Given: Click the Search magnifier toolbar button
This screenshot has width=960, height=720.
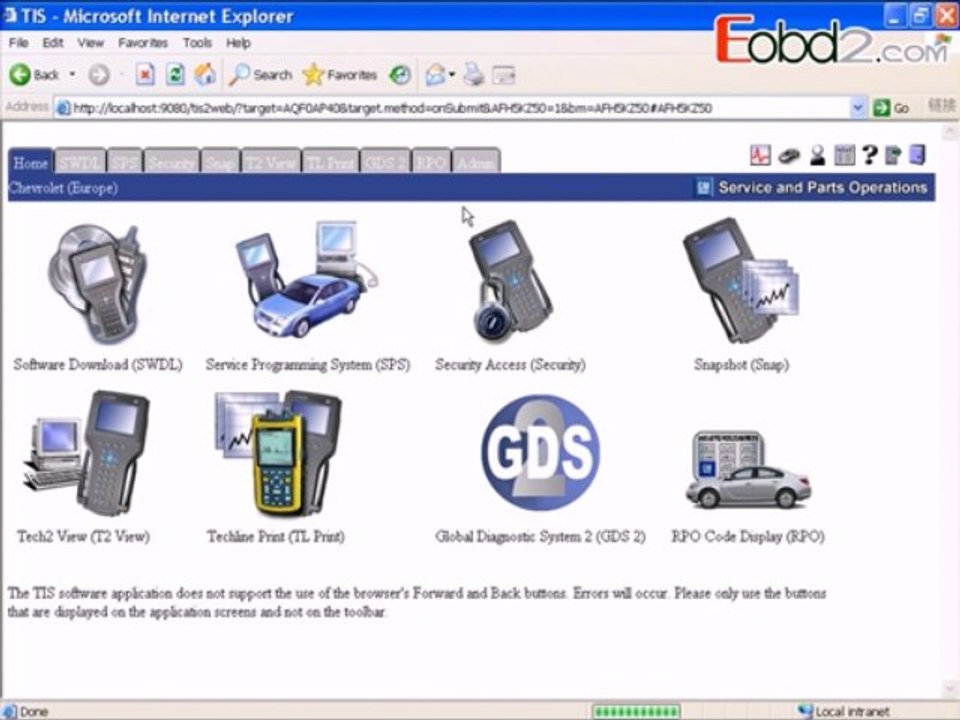Looking at the screenshot, I should [x=260, y=75].
